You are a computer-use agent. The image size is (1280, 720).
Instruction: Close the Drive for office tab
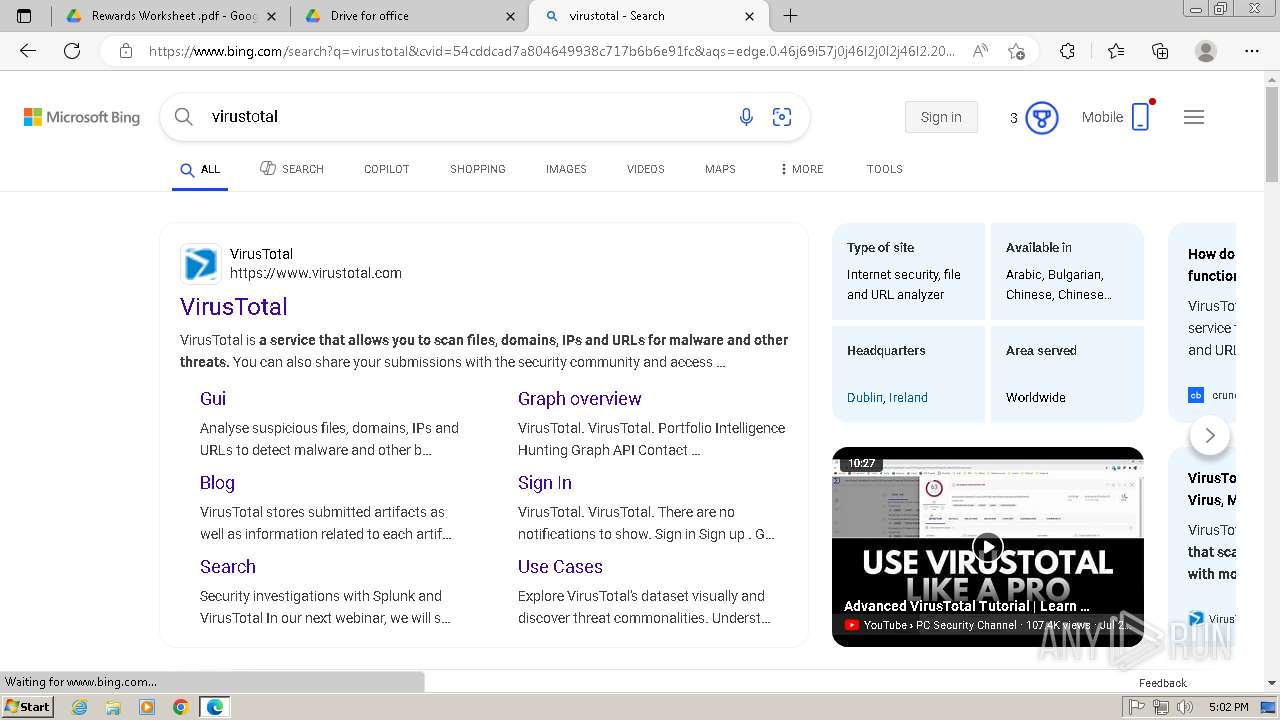coord(511,16)
